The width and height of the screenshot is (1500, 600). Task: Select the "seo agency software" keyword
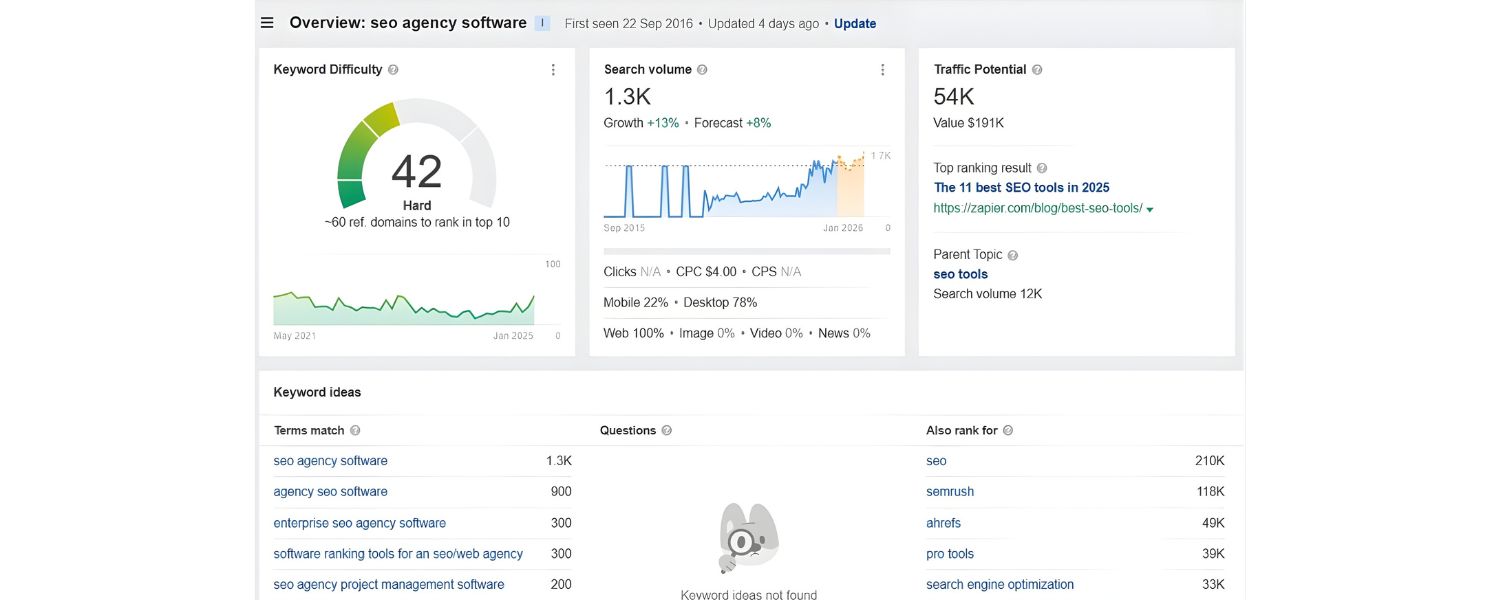[330, 460]
